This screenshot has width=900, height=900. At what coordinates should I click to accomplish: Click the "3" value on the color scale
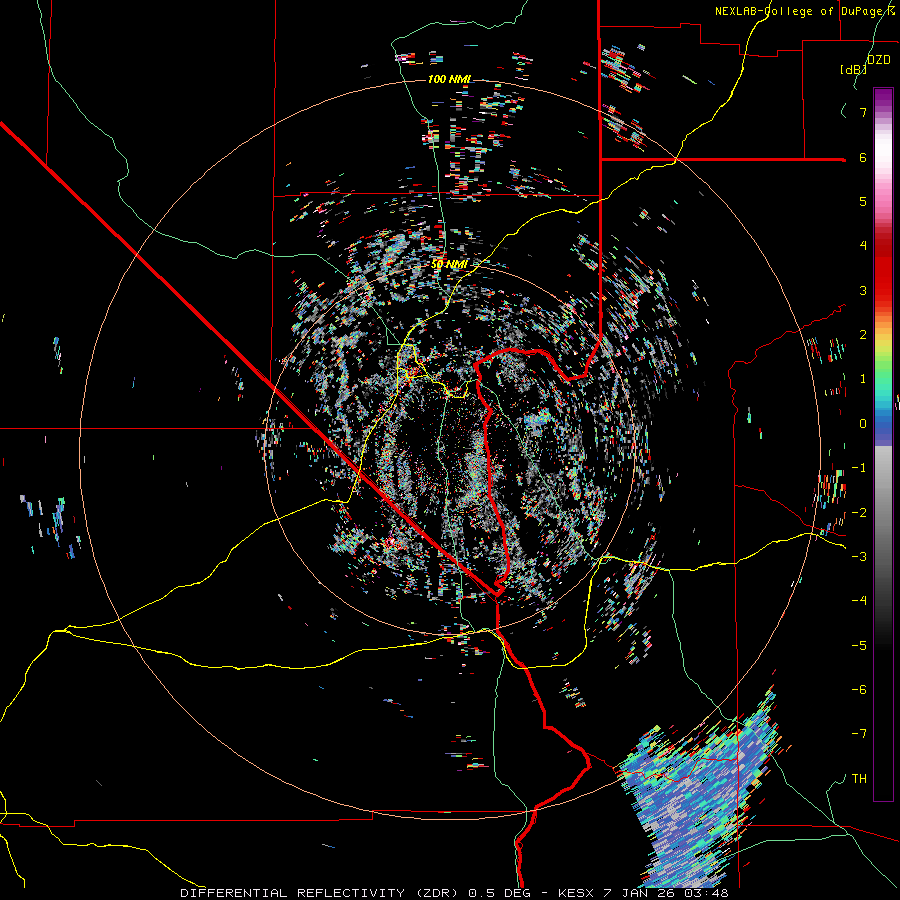point(863,290)
